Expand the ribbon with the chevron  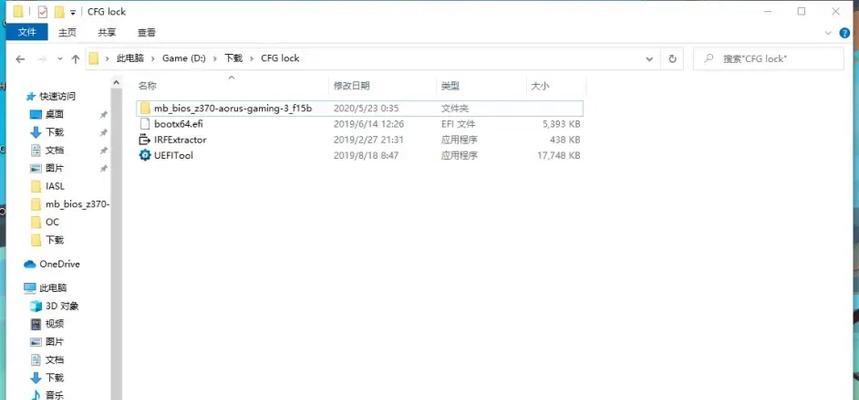[828, 33]
